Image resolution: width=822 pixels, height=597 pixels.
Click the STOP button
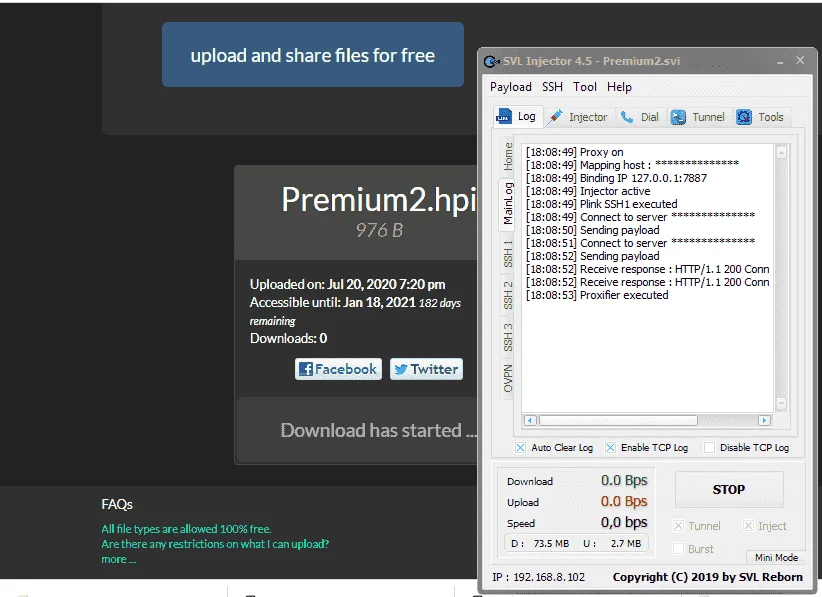[729, 490]
